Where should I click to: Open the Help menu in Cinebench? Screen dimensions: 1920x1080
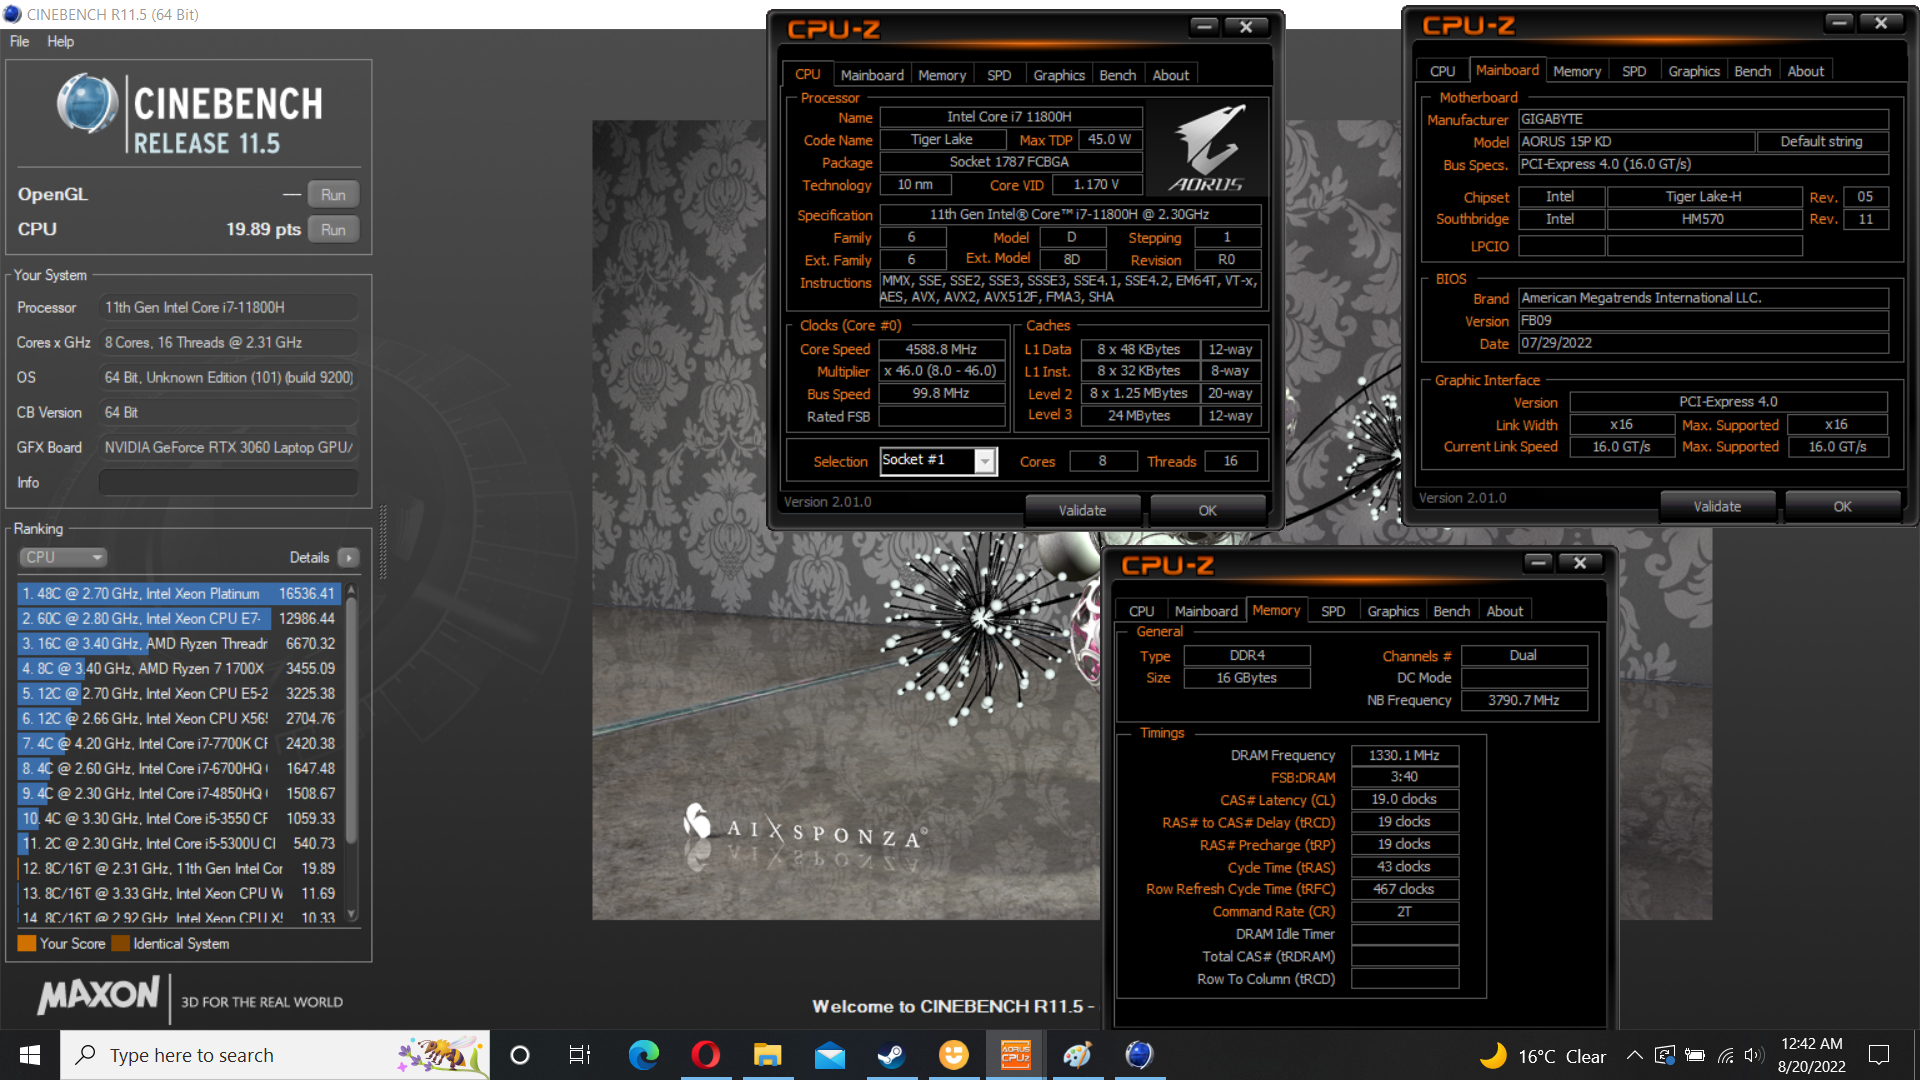(x=60, y=41)
